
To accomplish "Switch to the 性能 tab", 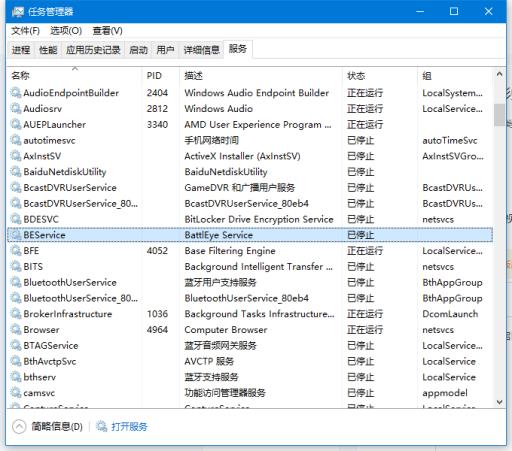I will coord(48,50).
